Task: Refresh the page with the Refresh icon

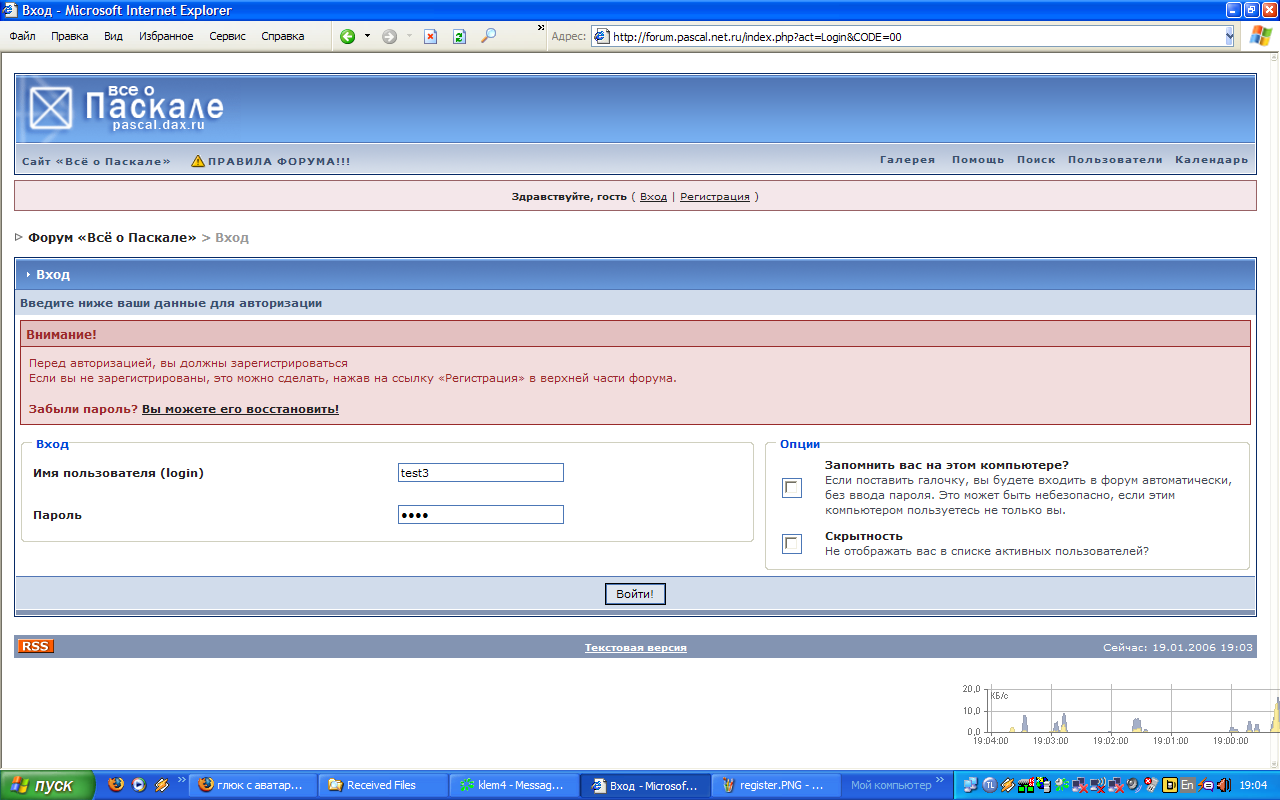Action: (x=459, y=36)
